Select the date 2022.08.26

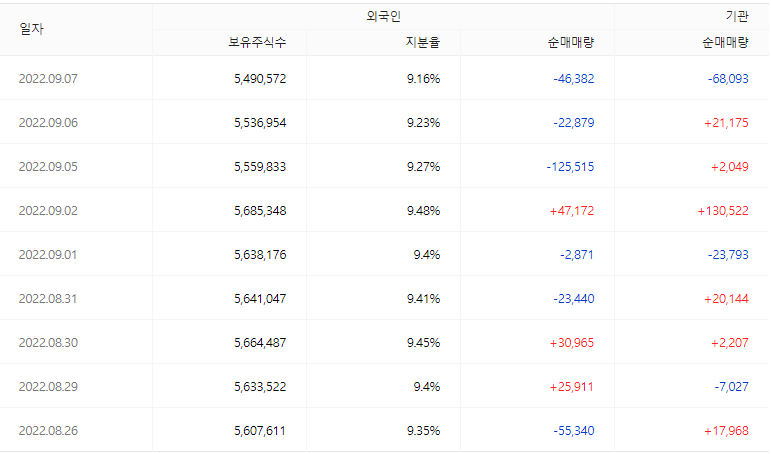pyautogui.click(x=48, y=431)
